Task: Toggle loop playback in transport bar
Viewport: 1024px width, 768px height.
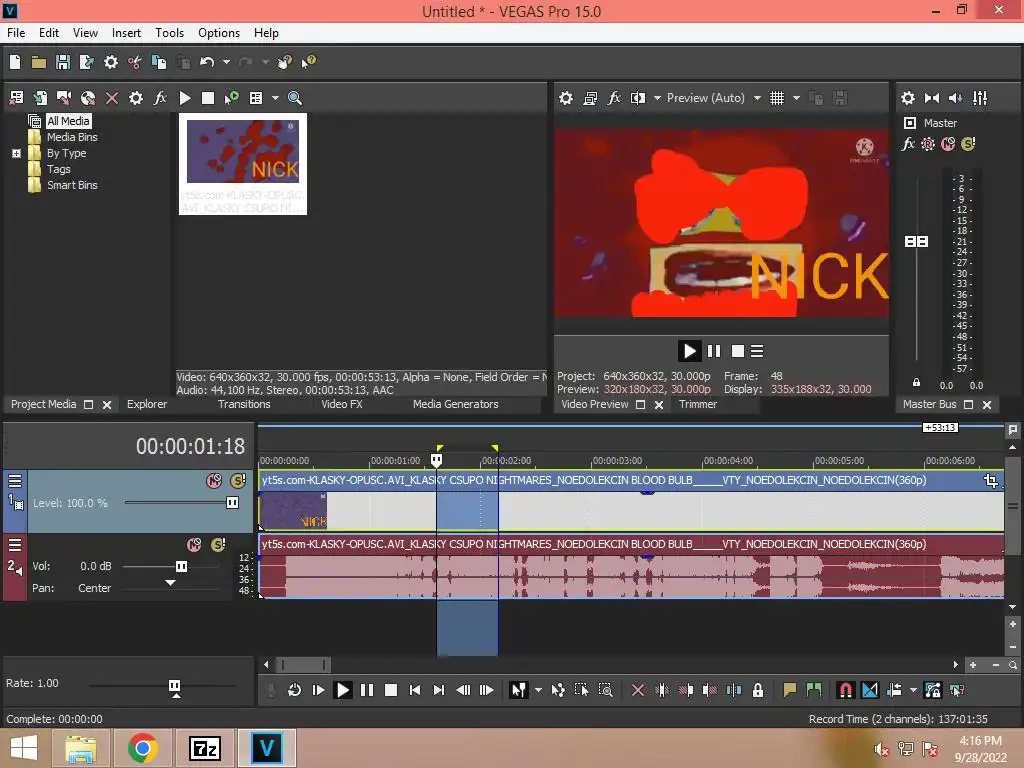Action: click(x=294, y=690)
